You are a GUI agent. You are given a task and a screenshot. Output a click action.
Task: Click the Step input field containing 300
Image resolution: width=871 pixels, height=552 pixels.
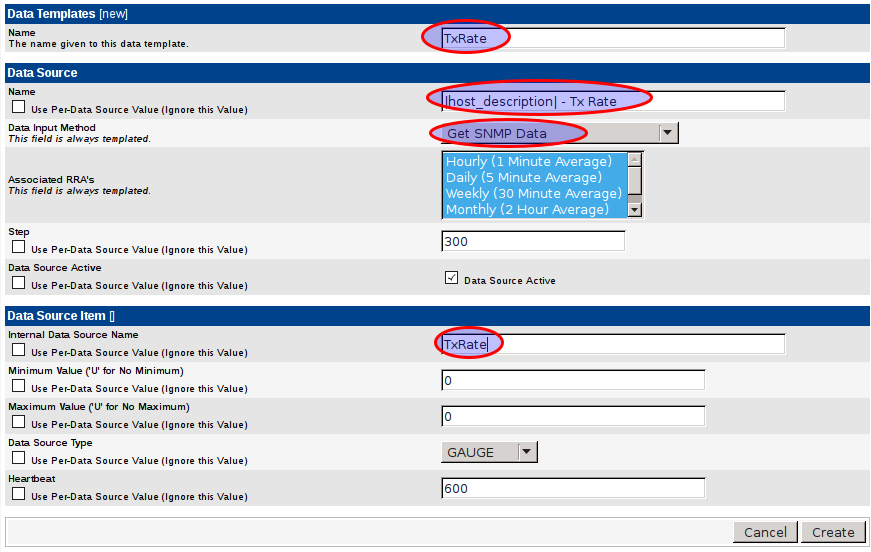point(532,241)
